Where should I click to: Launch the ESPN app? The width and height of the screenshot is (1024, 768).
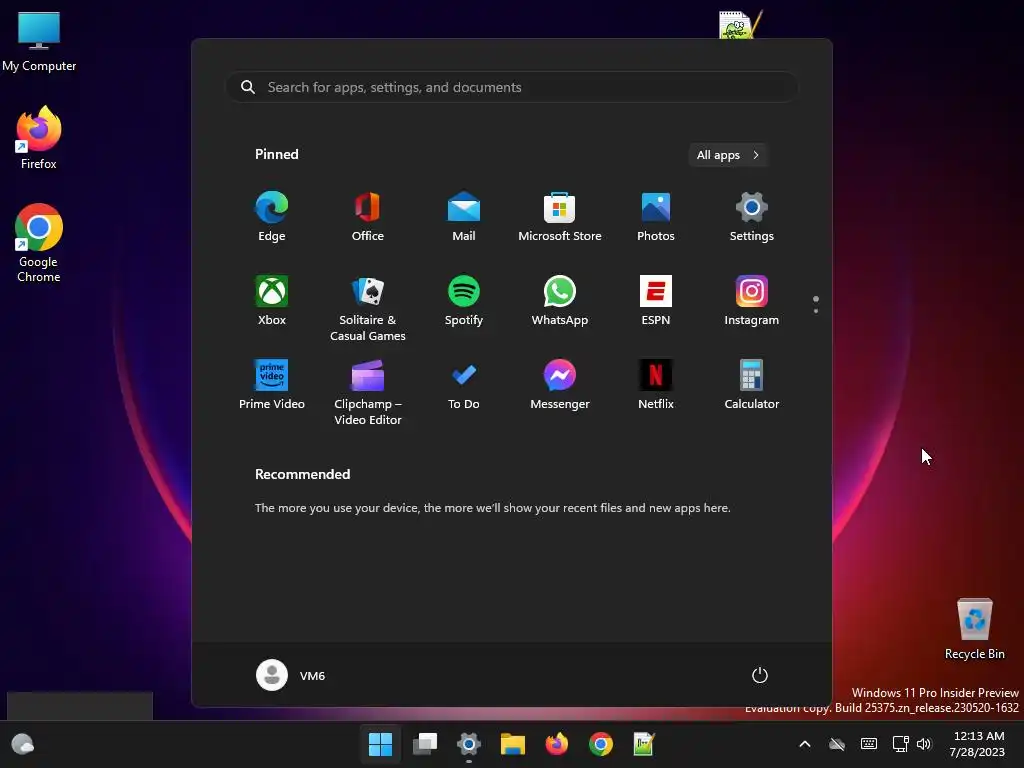click(x=656, y=301)
